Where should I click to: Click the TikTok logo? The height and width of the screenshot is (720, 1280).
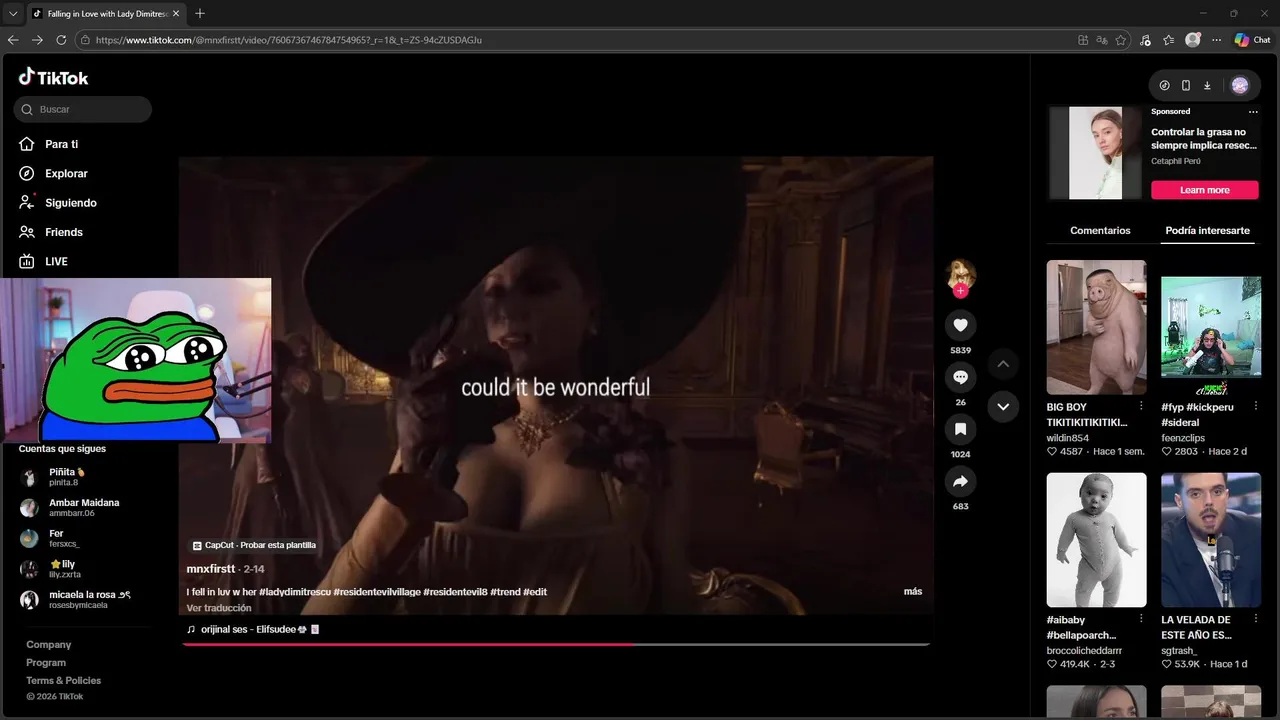pos(54,77)
